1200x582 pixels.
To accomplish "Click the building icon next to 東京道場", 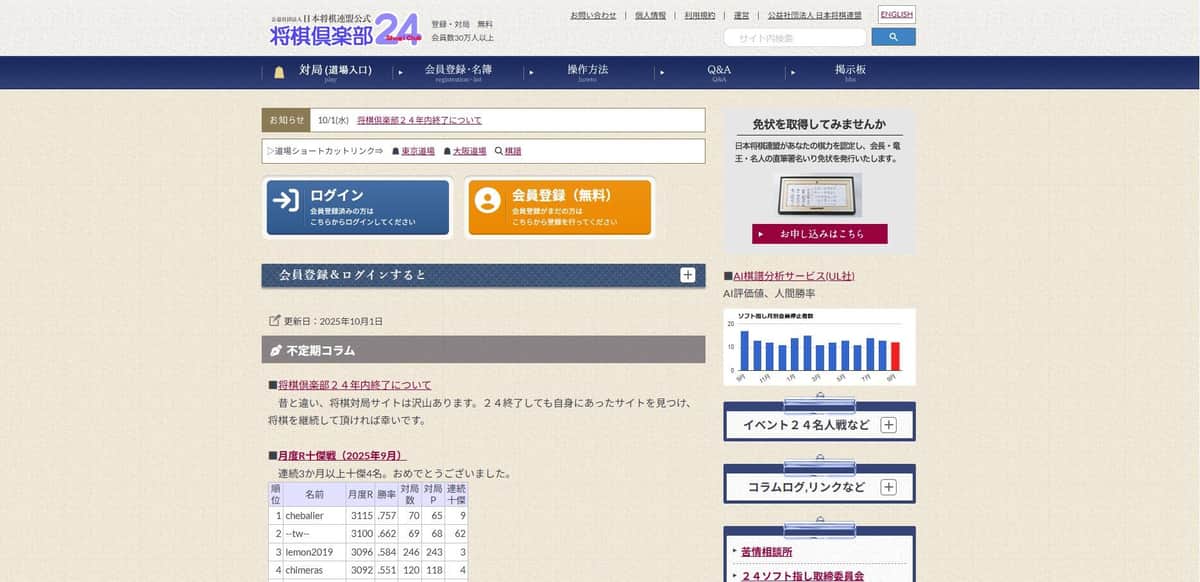I will click(395, 150).
